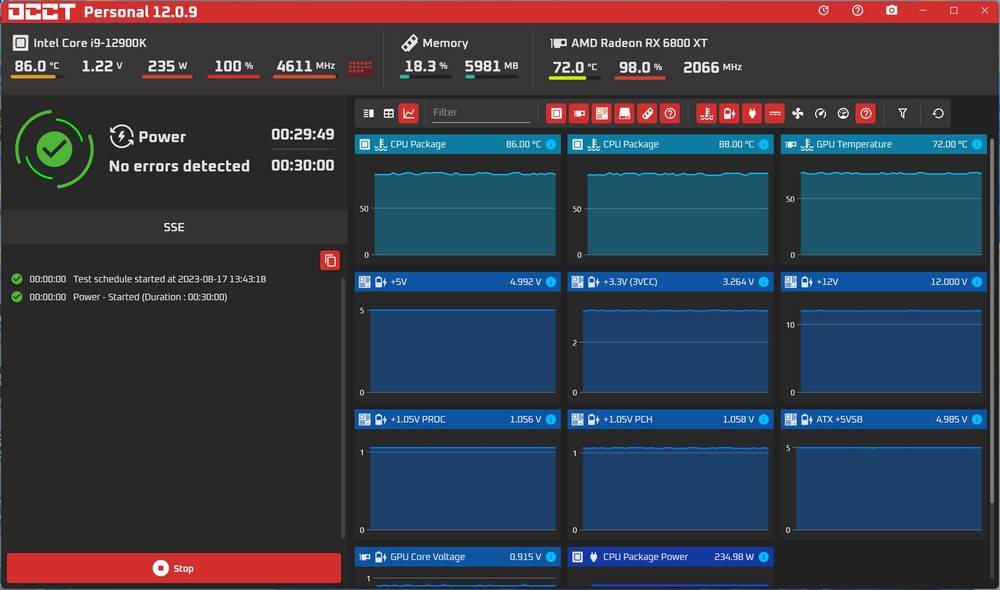1000x590 pixels.
Task: Focus the sensor Filter field
Action: tap(481, 113)
